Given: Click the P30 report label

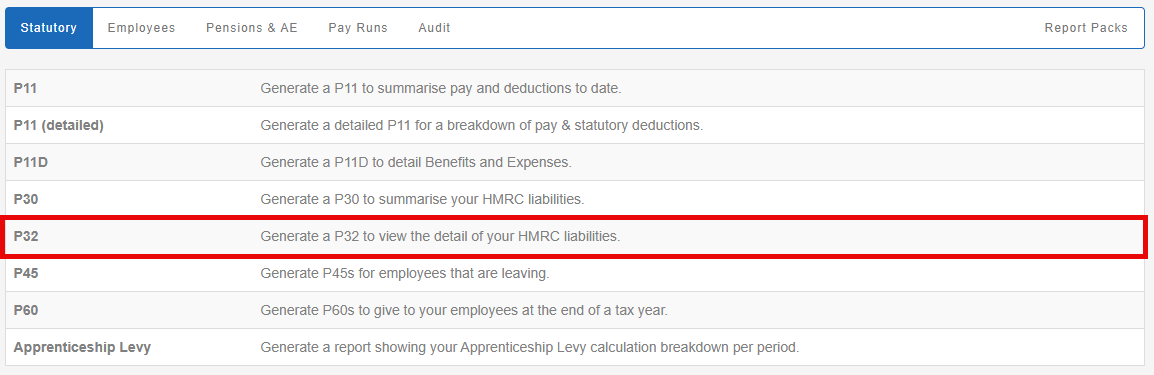Looking at the screenshot, I should click(26, 199).
